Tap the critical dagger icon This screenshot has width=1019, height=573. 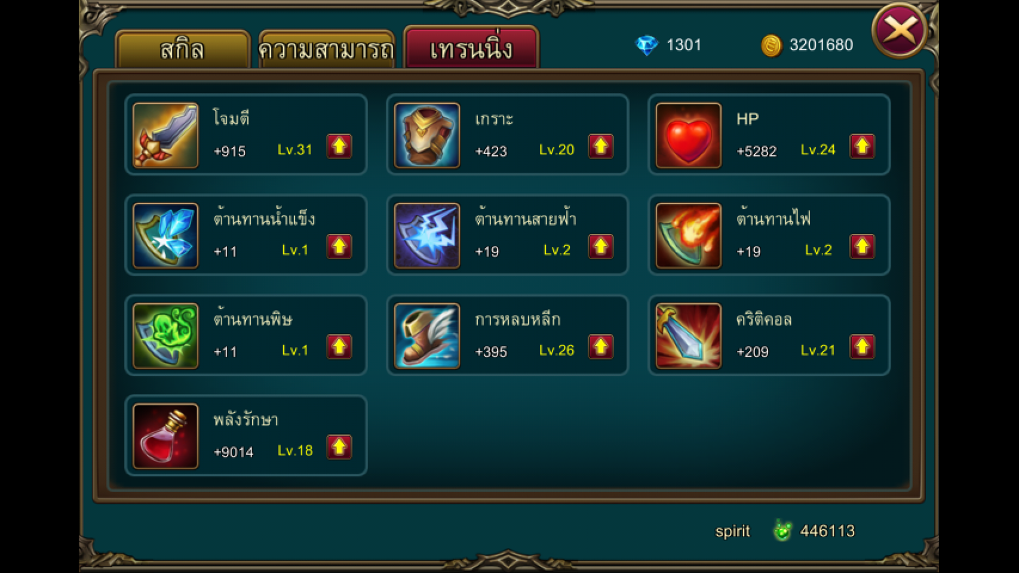point(688,336)
